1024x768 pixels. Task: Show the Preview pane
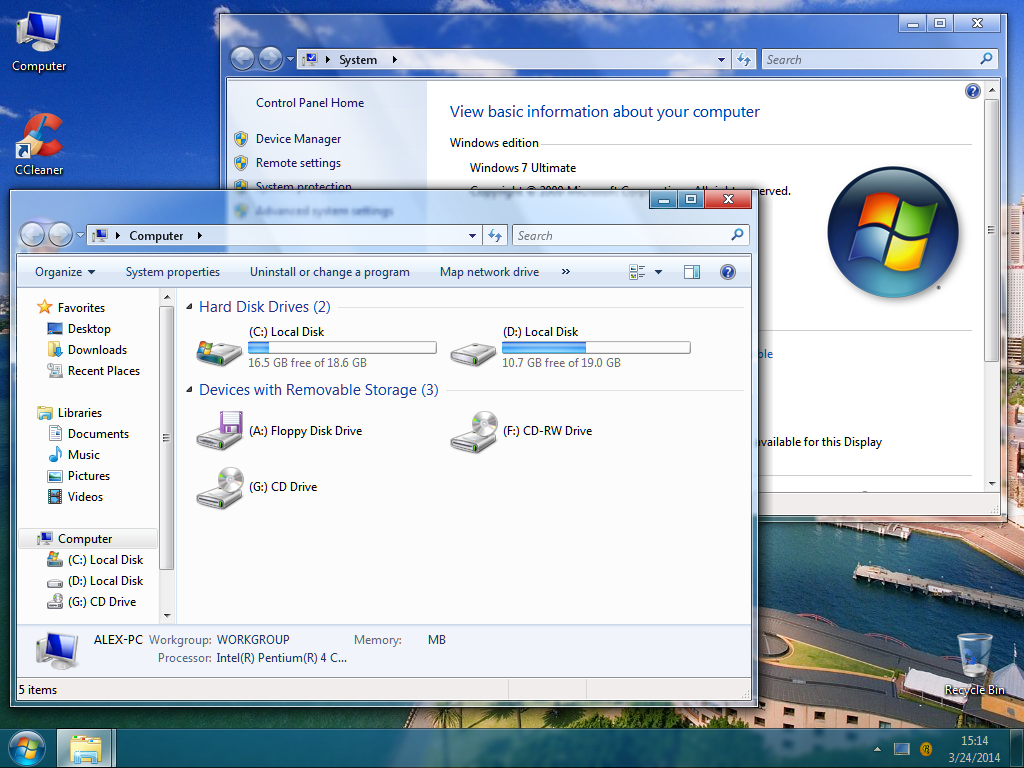pyautogui.click(x=691, y=271)
